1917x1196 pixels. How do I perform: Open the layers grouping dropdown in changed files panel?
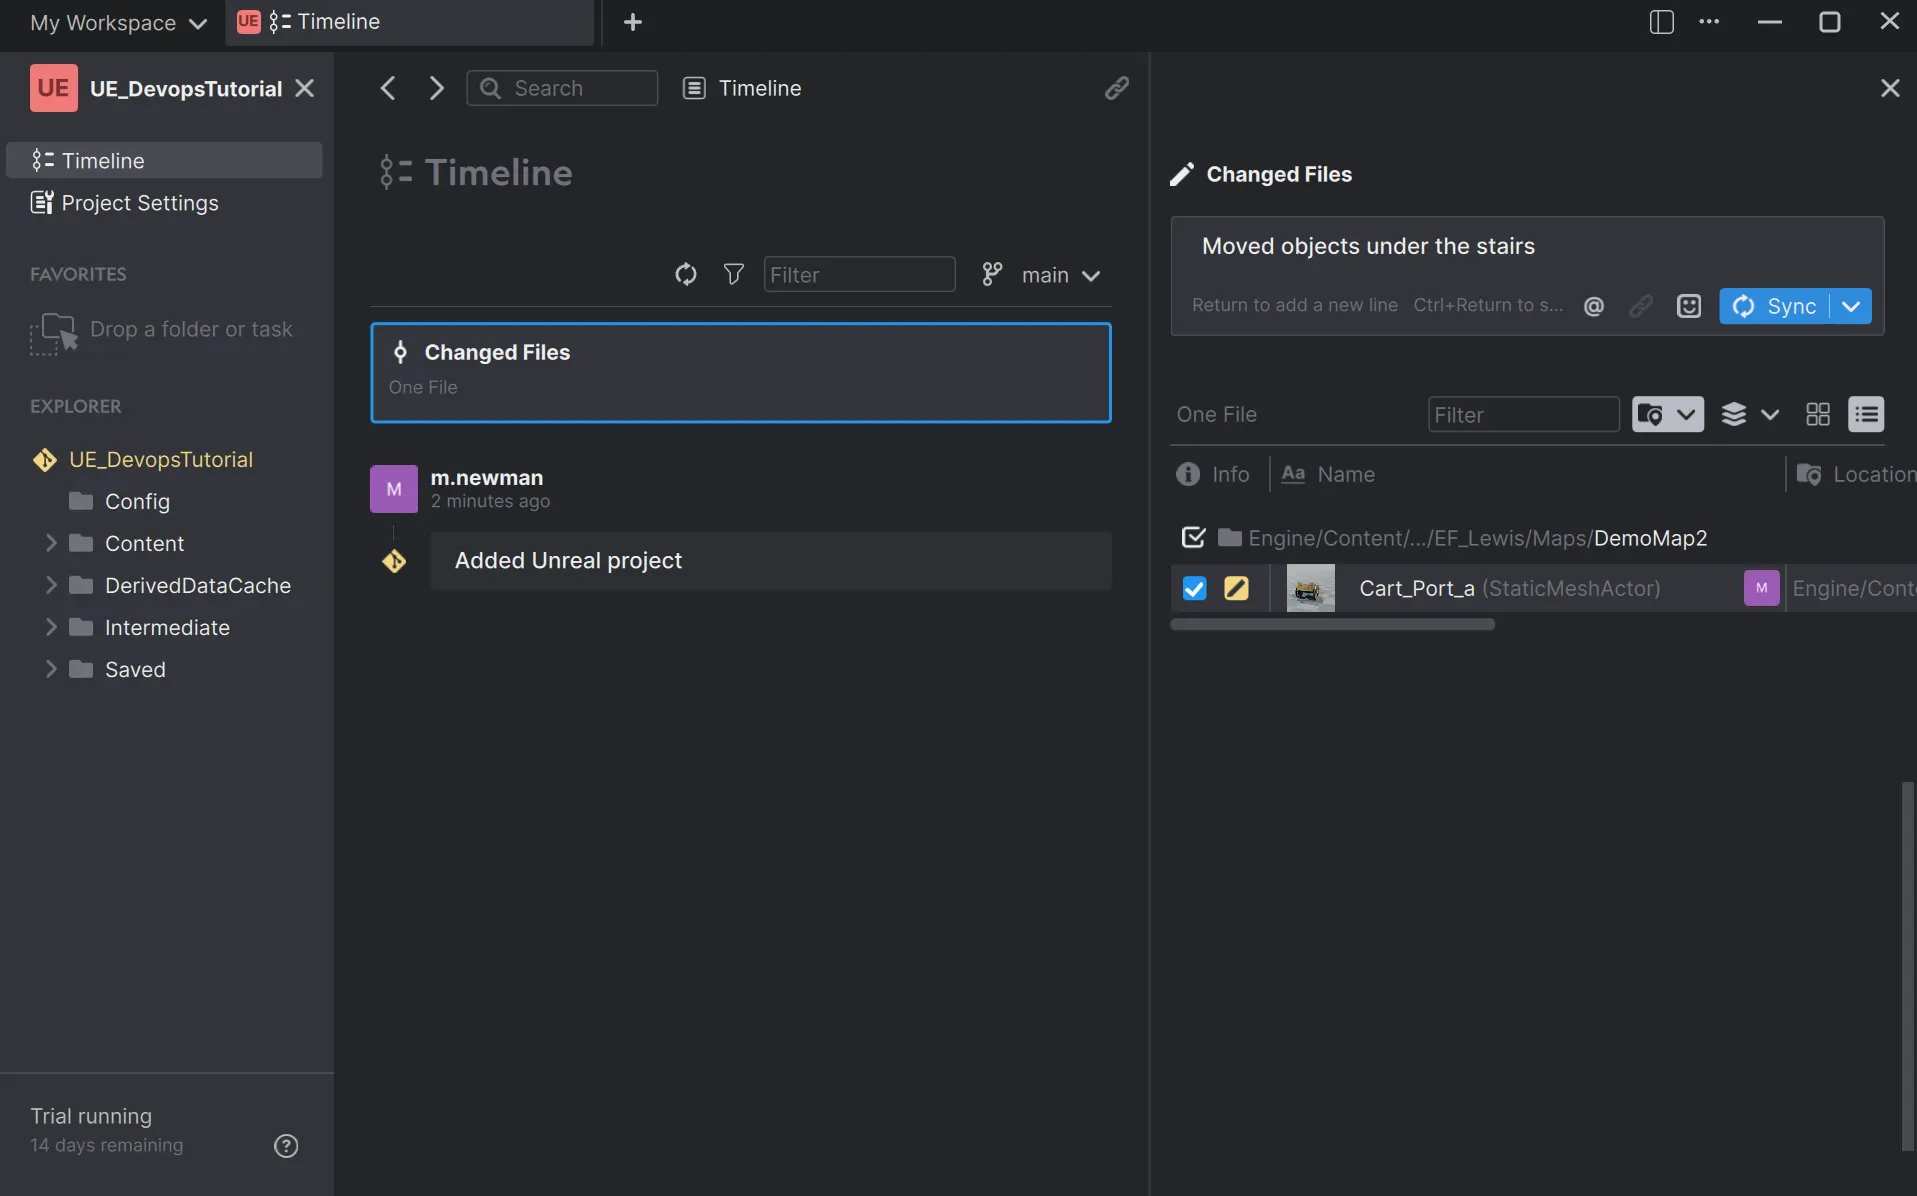point(1749,414)
